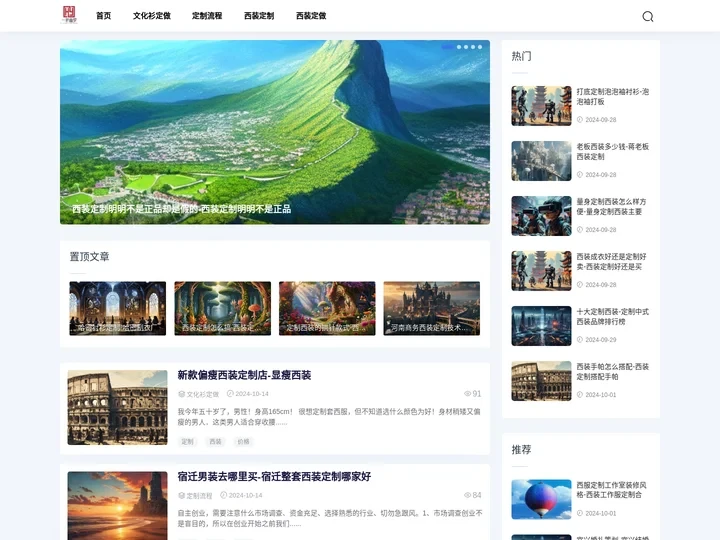
Task: Click the view count 91 text
Action: tap(477, 394)
